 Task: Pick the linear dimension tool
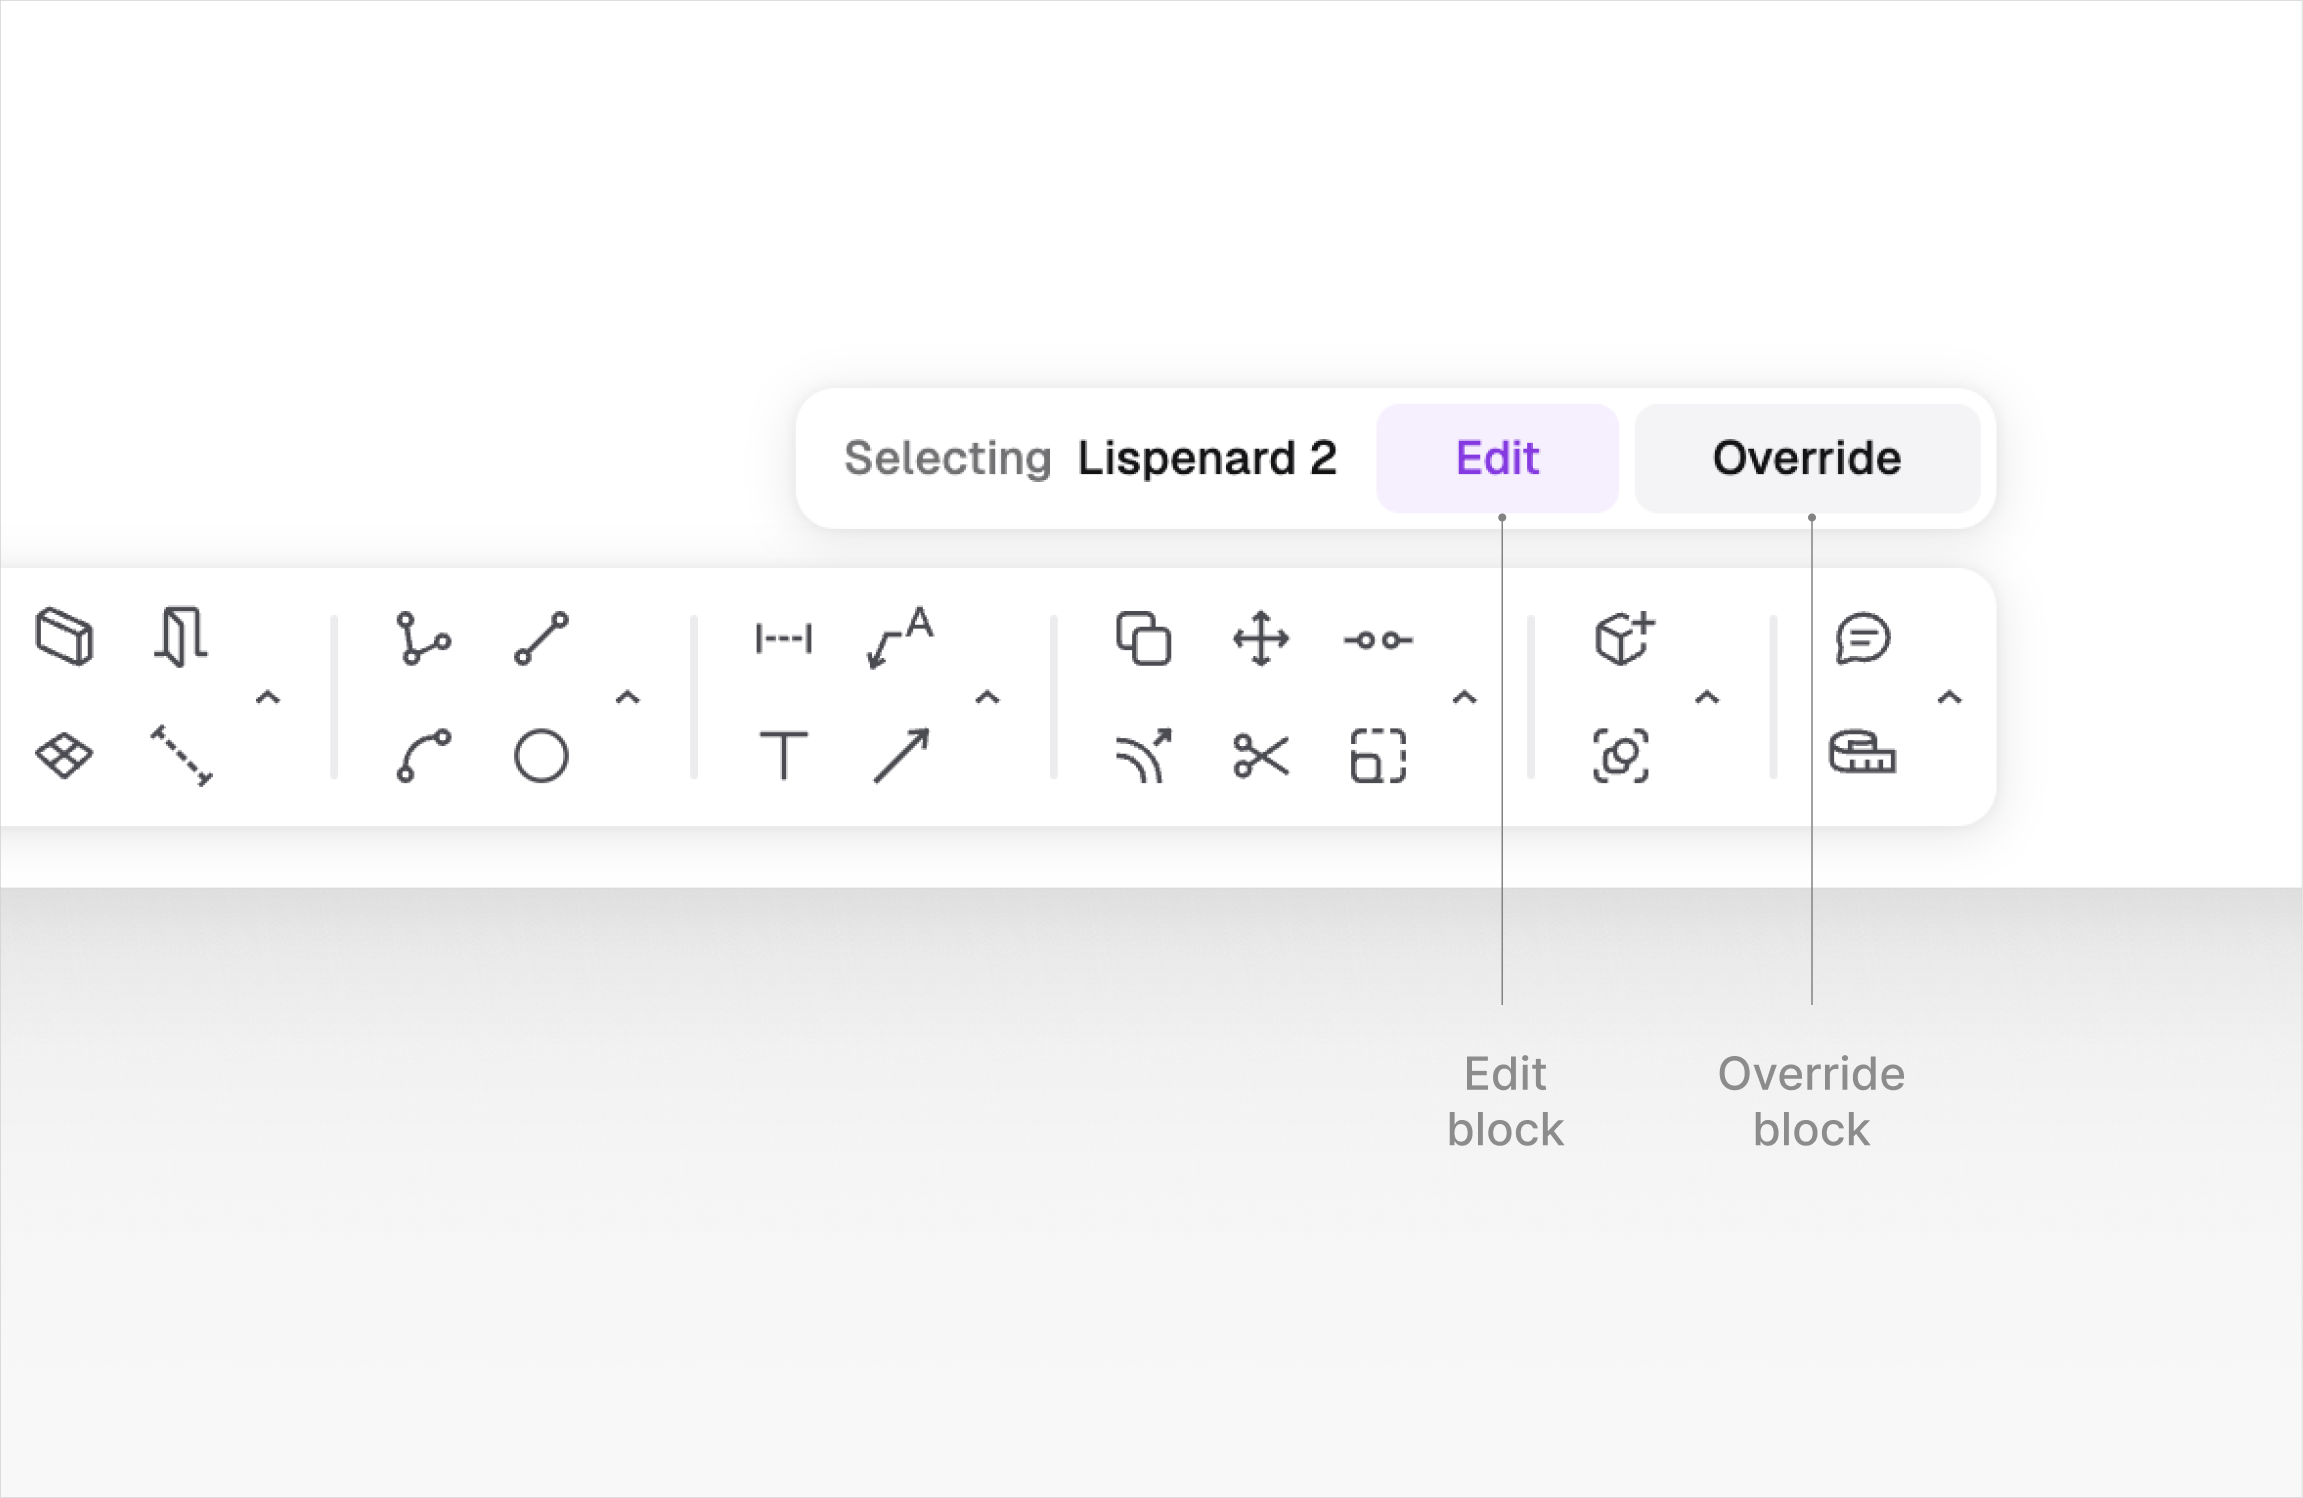click(784, 638)
